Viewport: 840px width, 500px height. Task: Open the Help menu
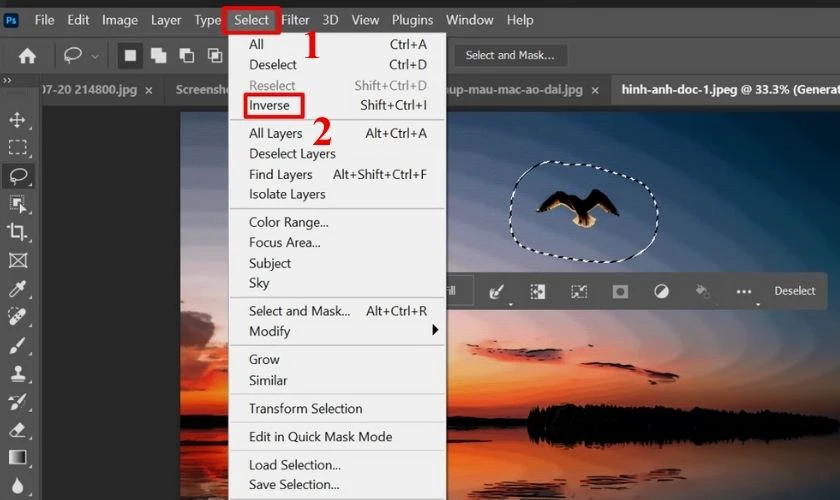[520, 20]
